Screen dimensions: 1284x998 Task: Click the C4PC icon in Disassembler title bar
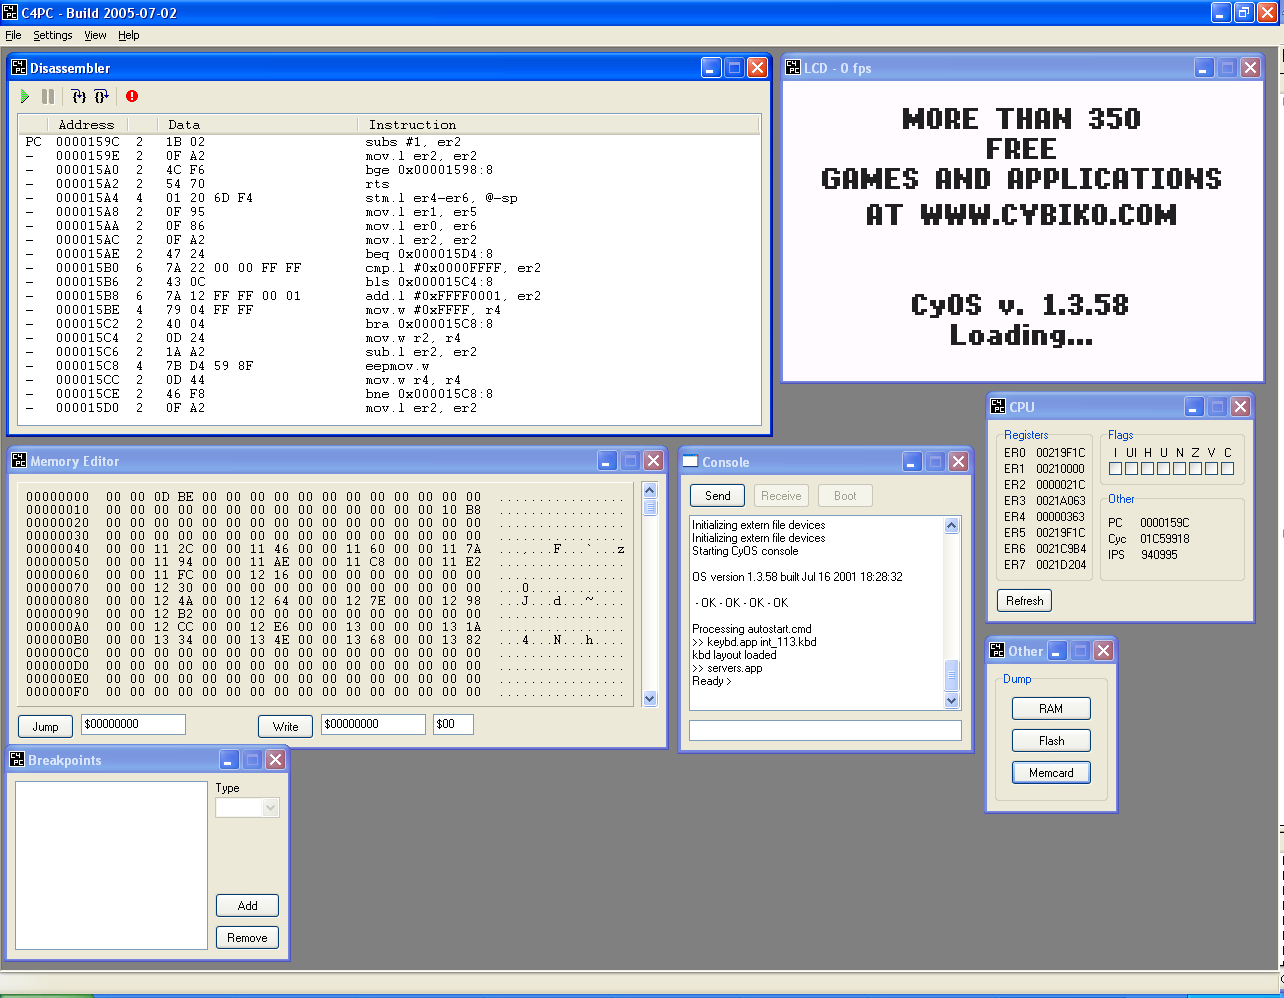pos(19,68)
